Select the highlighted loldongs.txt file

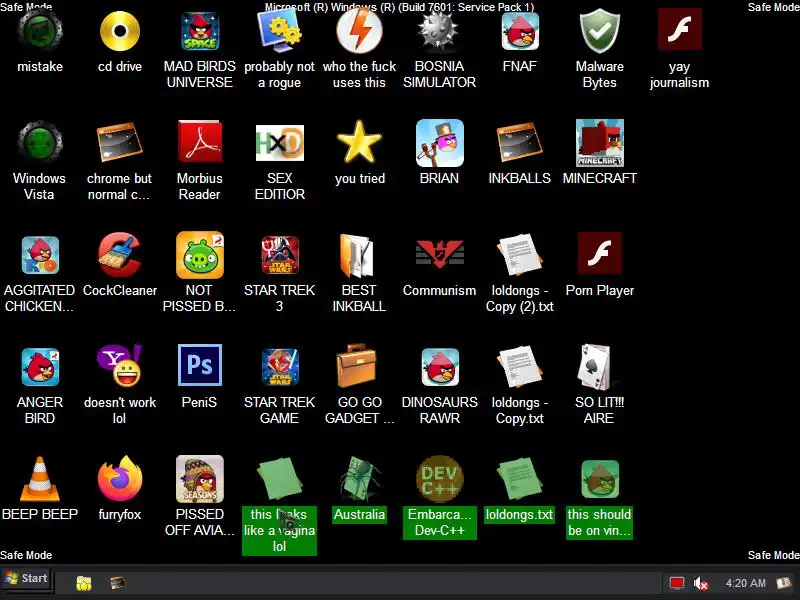(x=520, y=479)
